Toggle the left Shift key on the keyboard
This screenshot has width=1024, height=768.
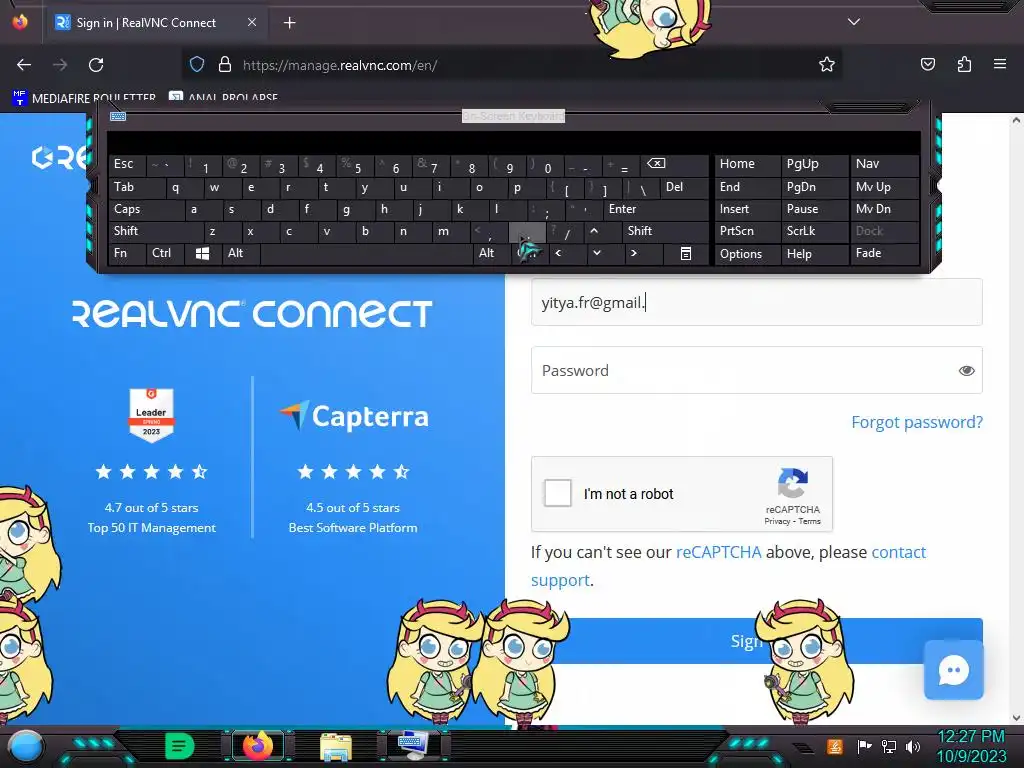tap(155, 231)
